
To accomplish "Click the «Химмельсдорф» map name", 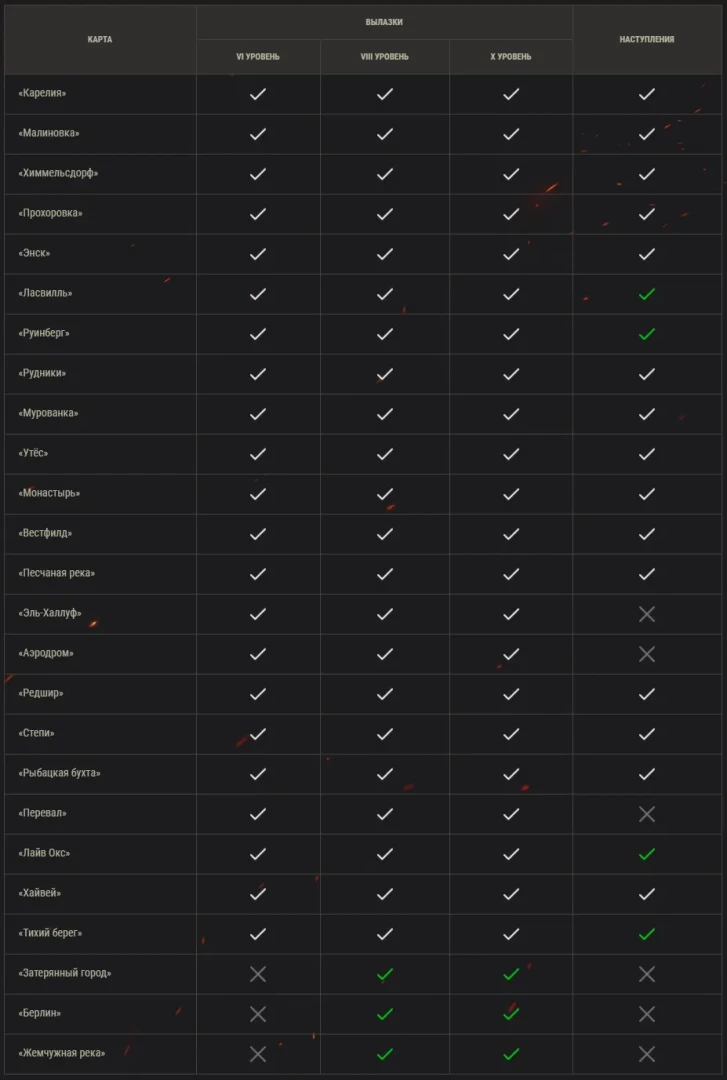I will (x=58, y=173).
